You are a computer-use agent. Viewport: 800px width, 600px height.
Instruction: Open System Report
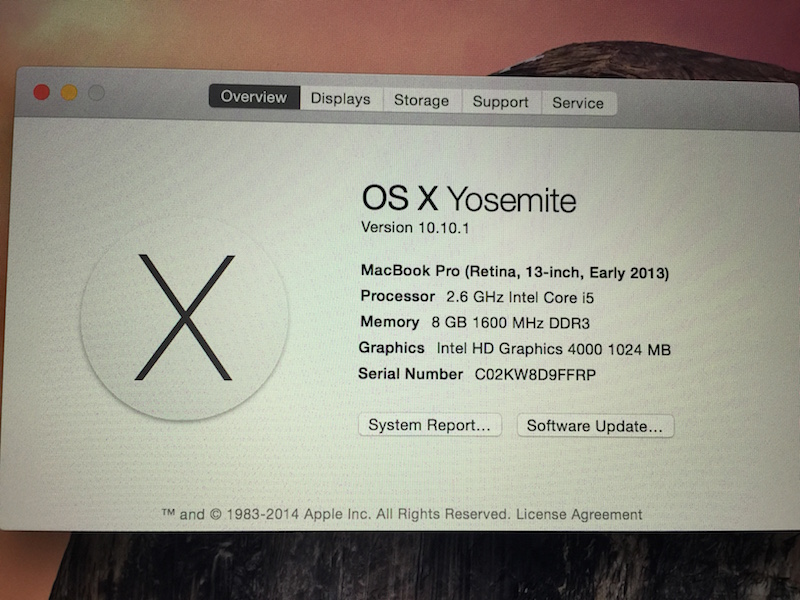pyautogui.click(x=430, y=425)
